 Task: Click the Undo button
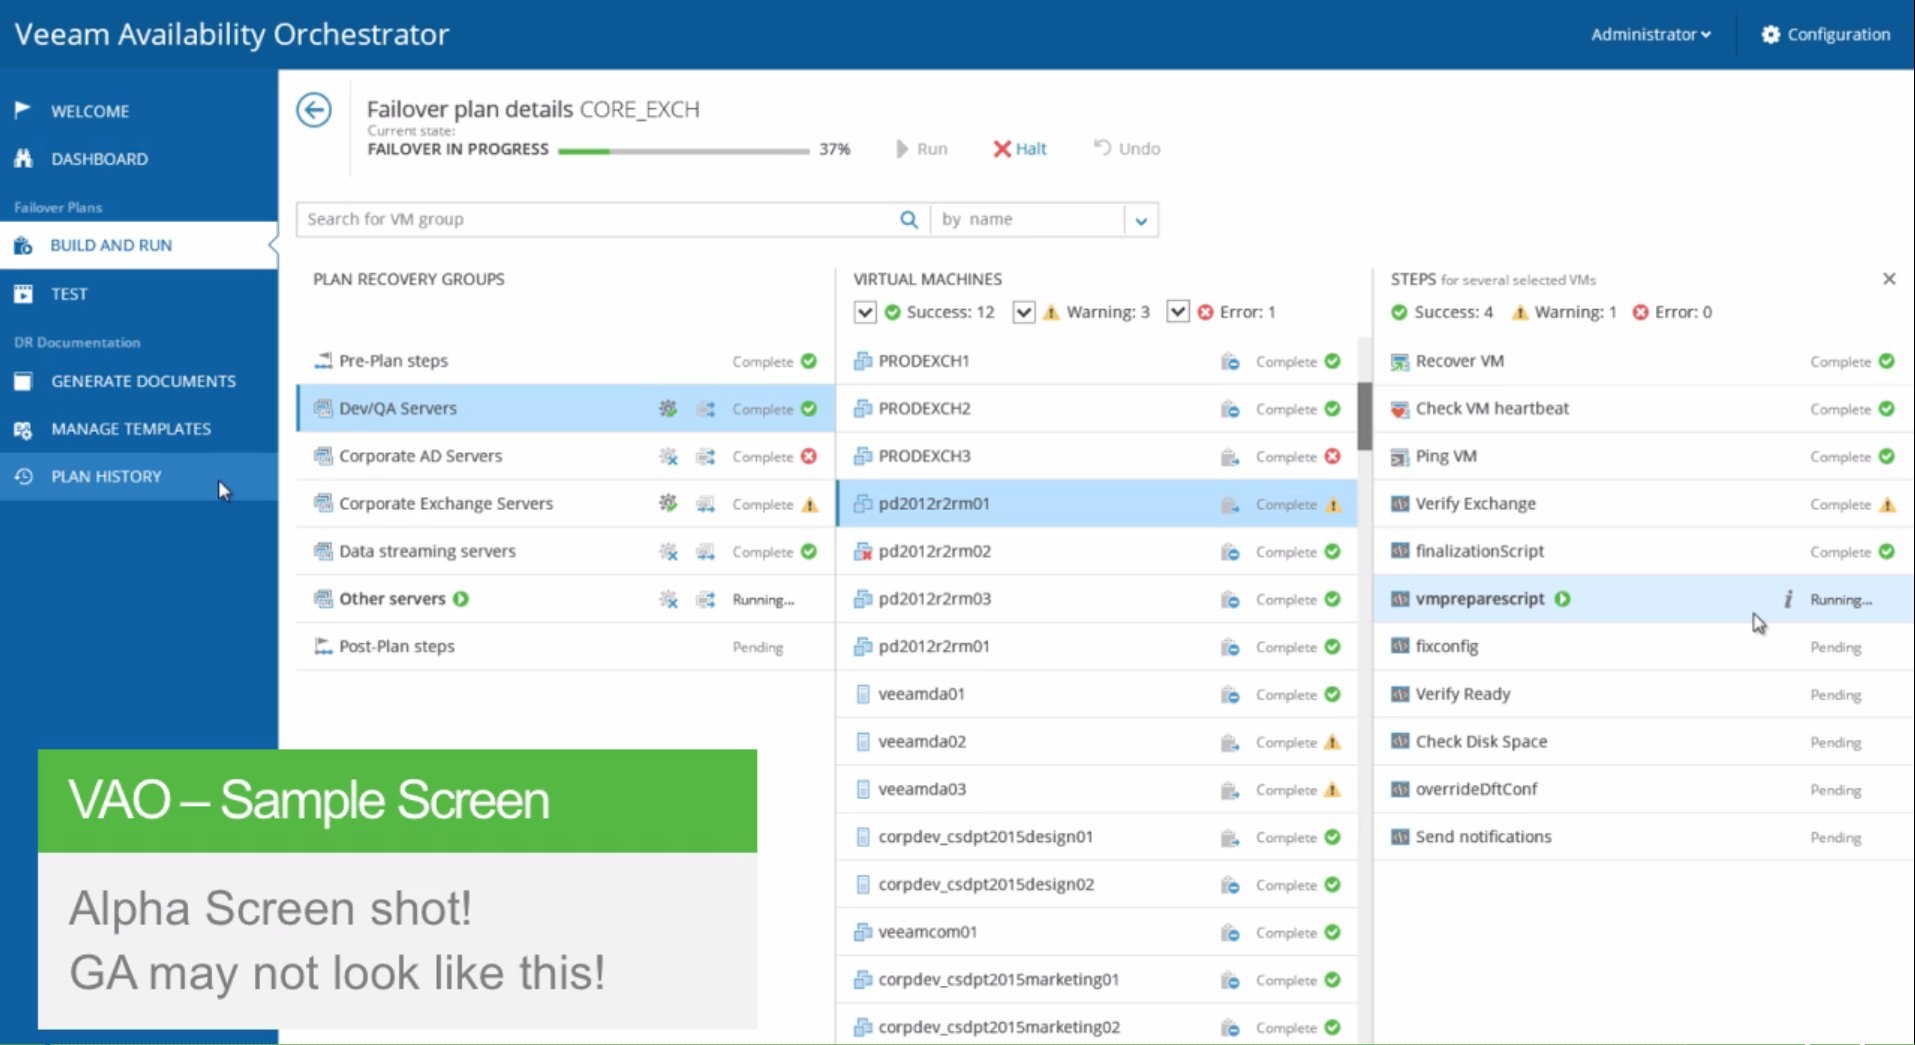point(1127,148)
